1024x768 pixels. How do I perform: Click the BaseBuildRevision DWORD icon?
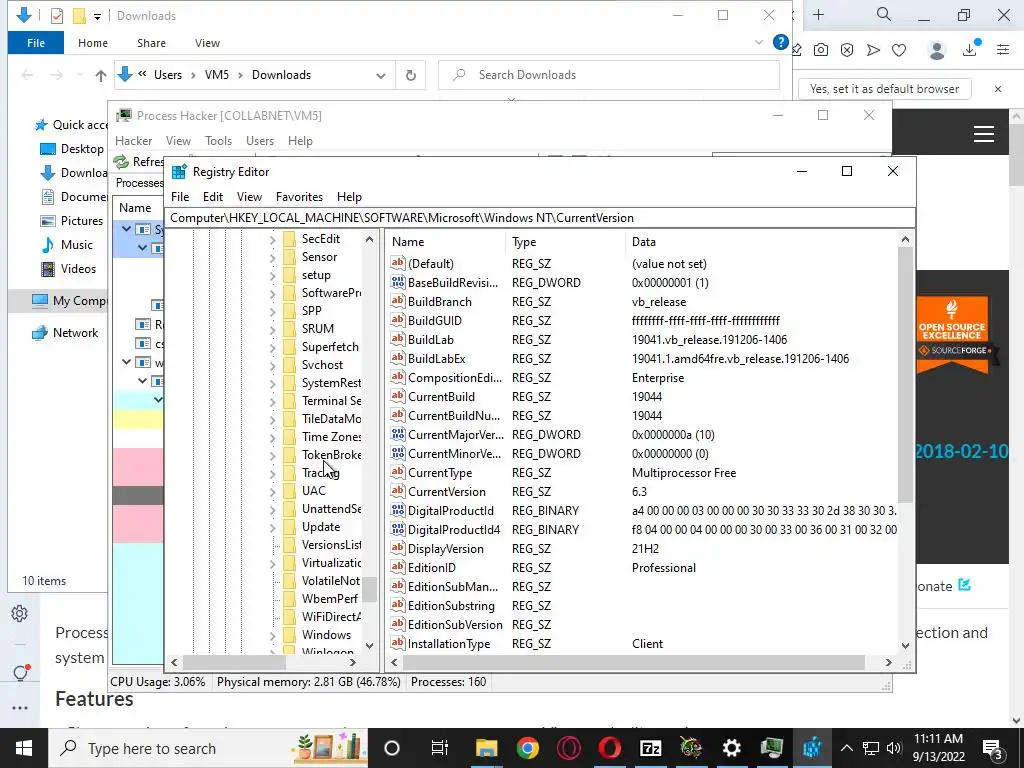[x=398, y=282]
